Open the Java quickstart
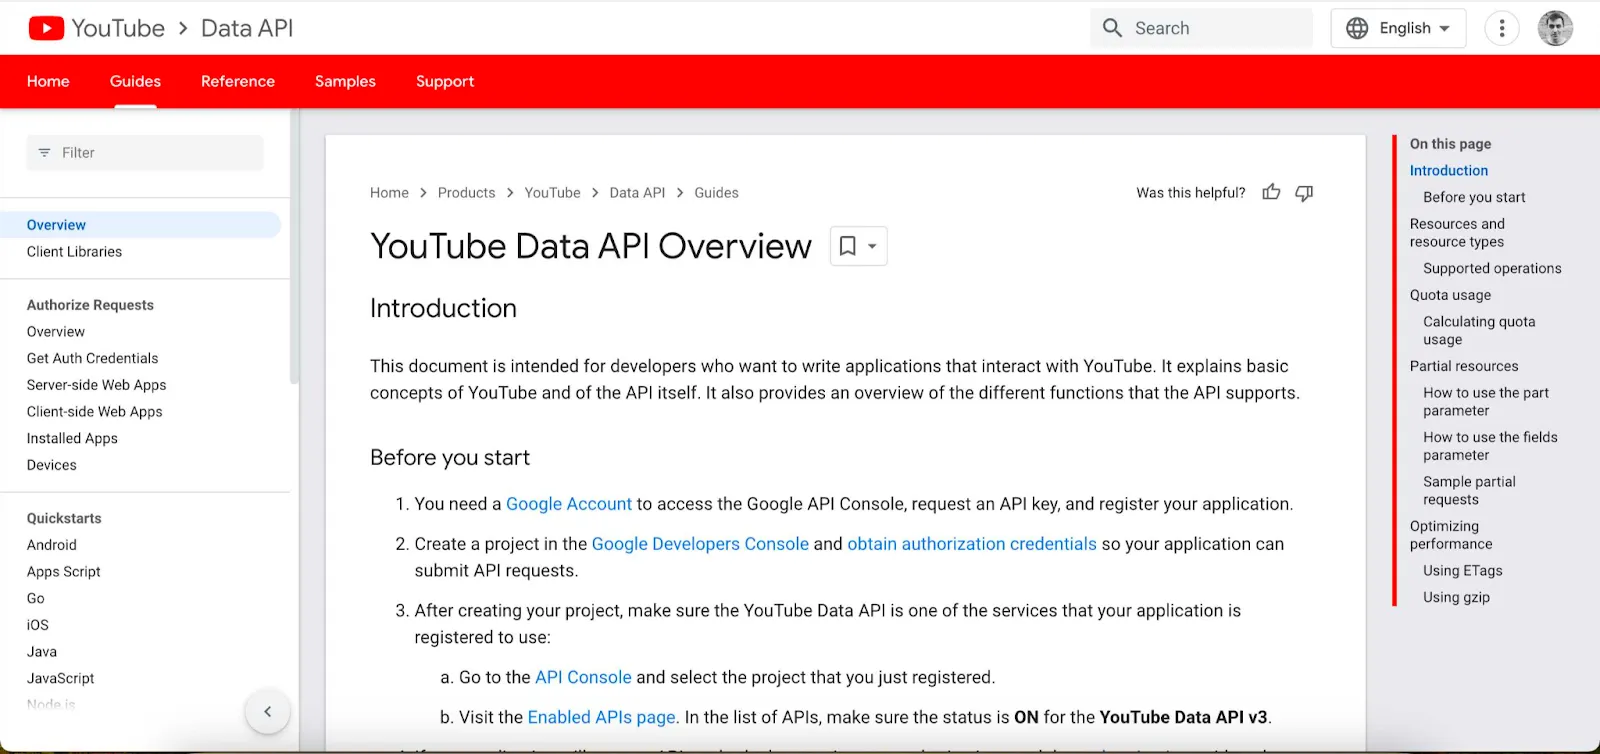The image size is (1600, 754). (42, 652)
